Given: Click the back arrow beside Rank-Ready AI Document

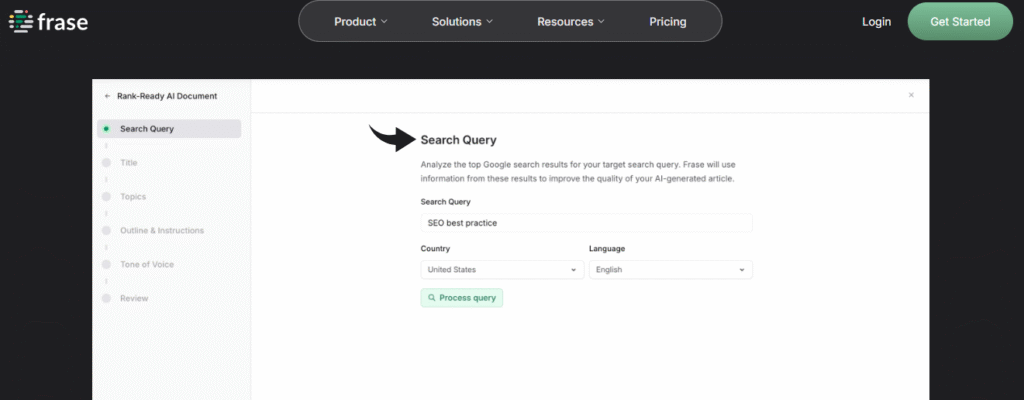Looking at the screenshot, I should (107, 96).
